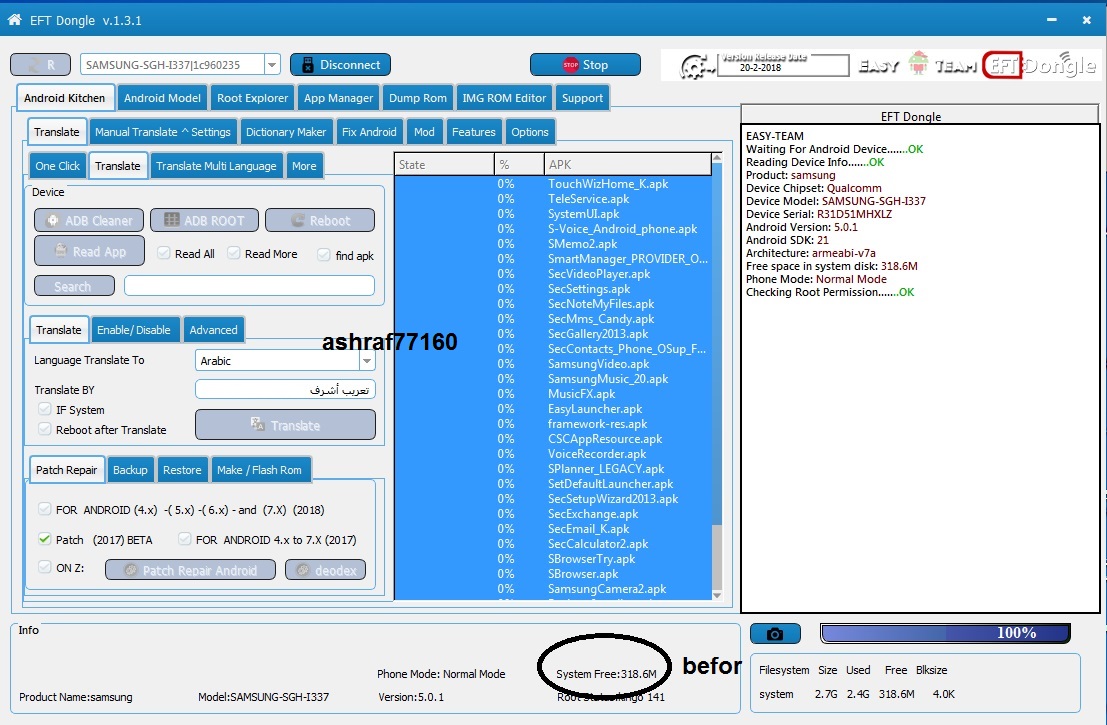The image size is (1107, 725).
Task: Open the Restore tab
Action: pyautogui.click(x=182, y=469)
